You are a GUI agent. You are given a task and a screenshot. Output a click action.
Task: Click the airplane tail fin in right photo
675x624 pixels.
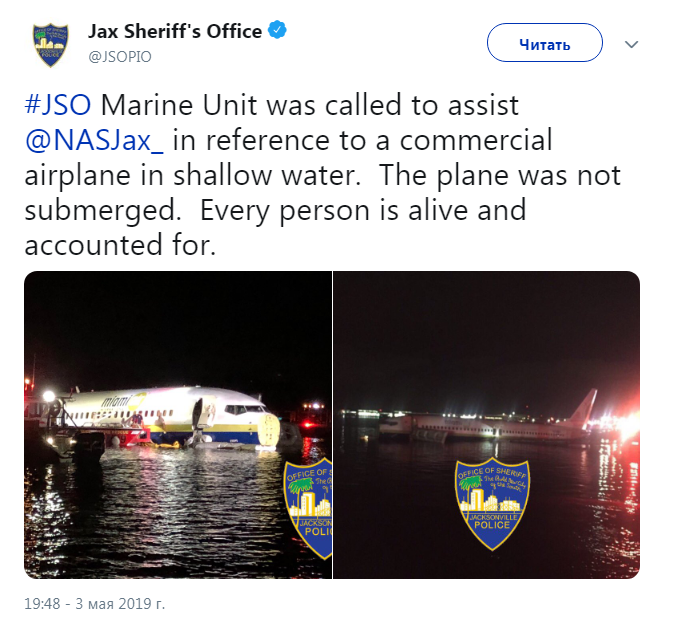[586, 409]
